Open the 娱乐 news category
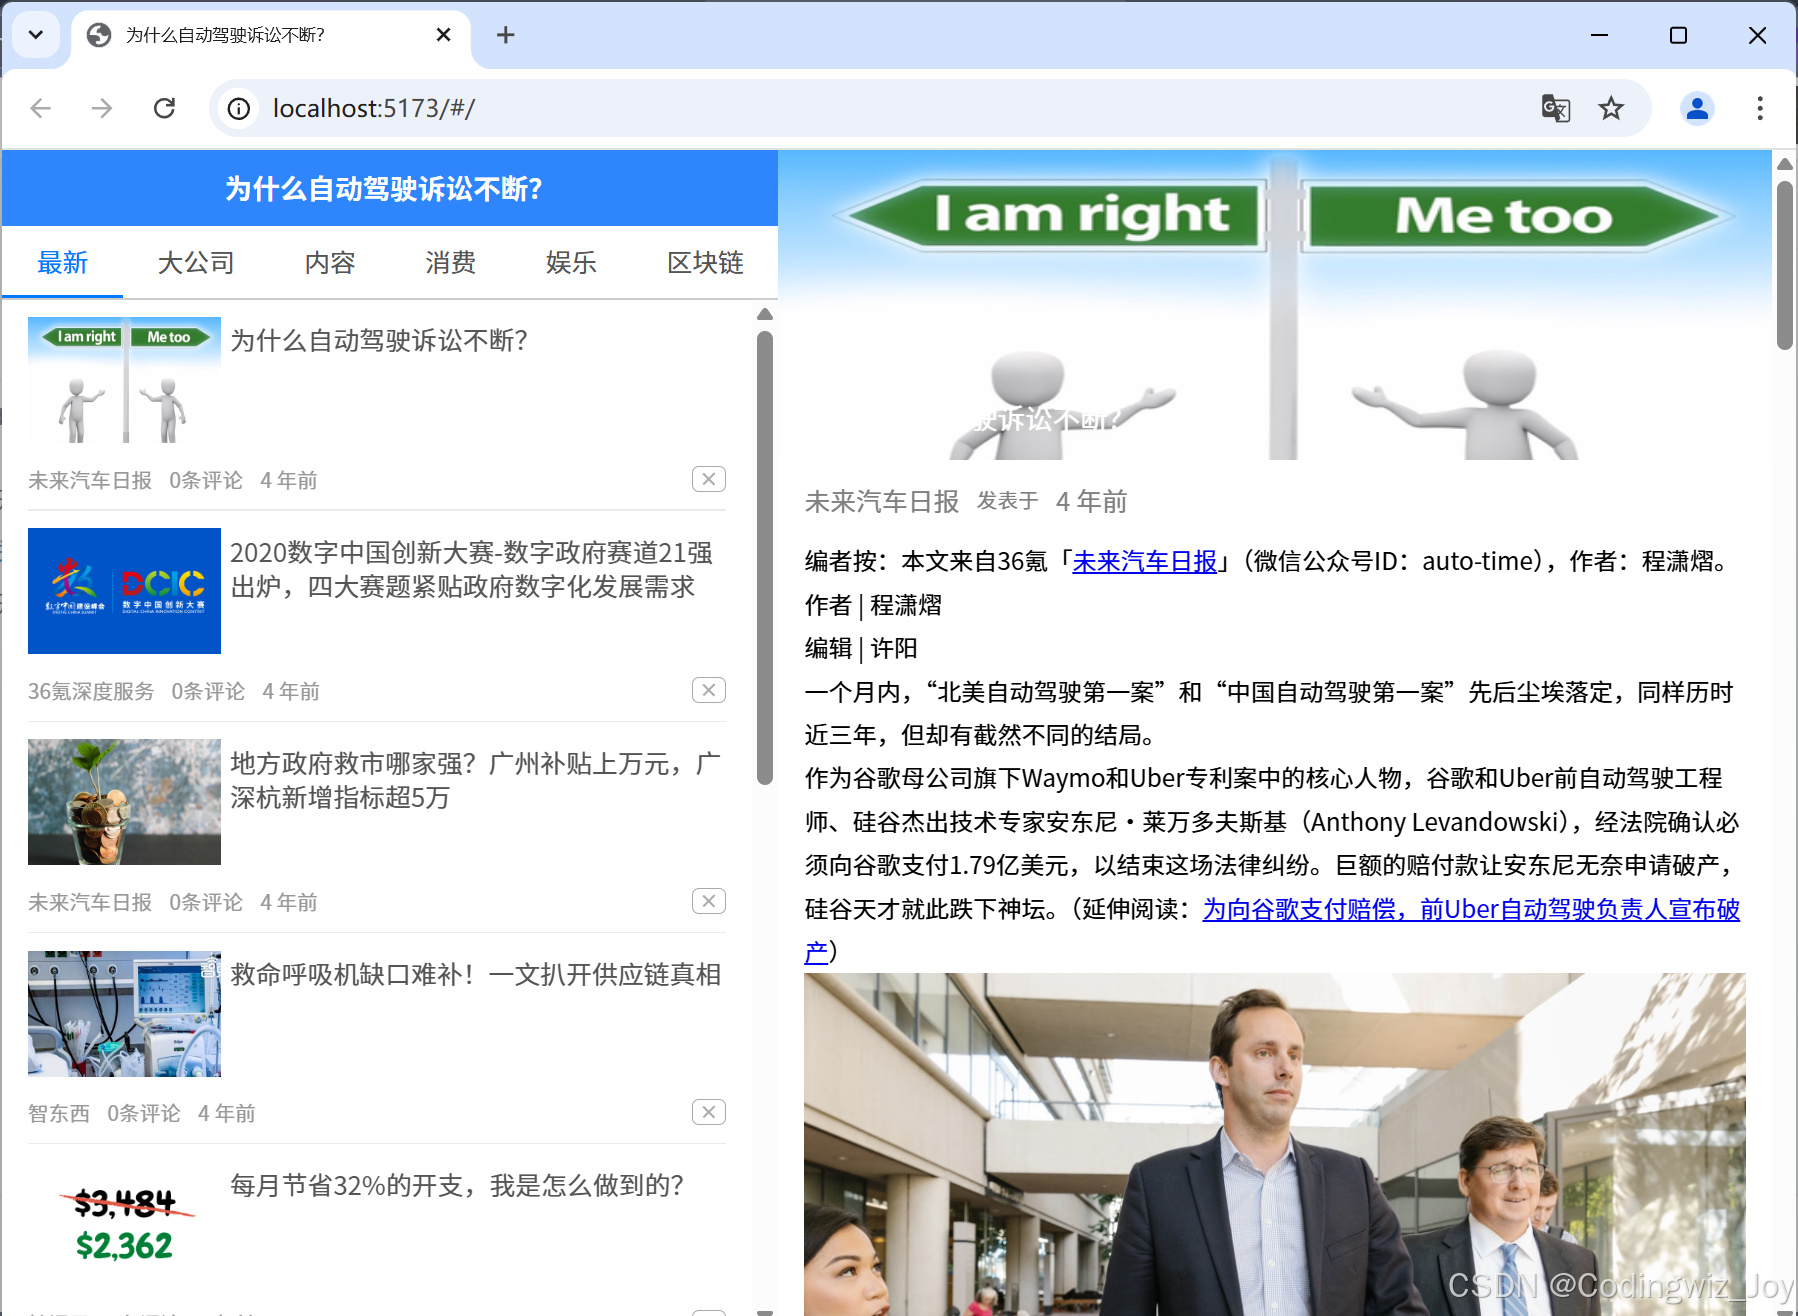The image size is (1798, 1316). [x=571, y=262]
